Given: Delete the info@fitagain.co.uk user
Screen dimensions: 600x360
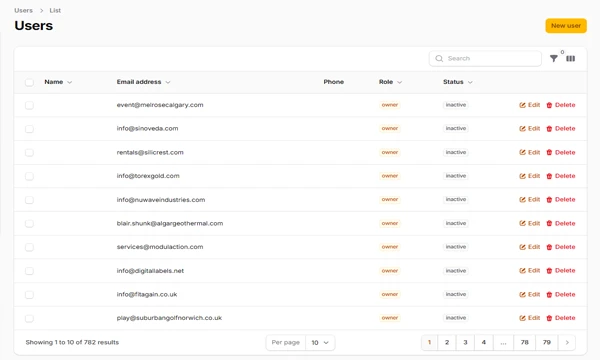Looking at the screenshot, I should pos(561,294).
